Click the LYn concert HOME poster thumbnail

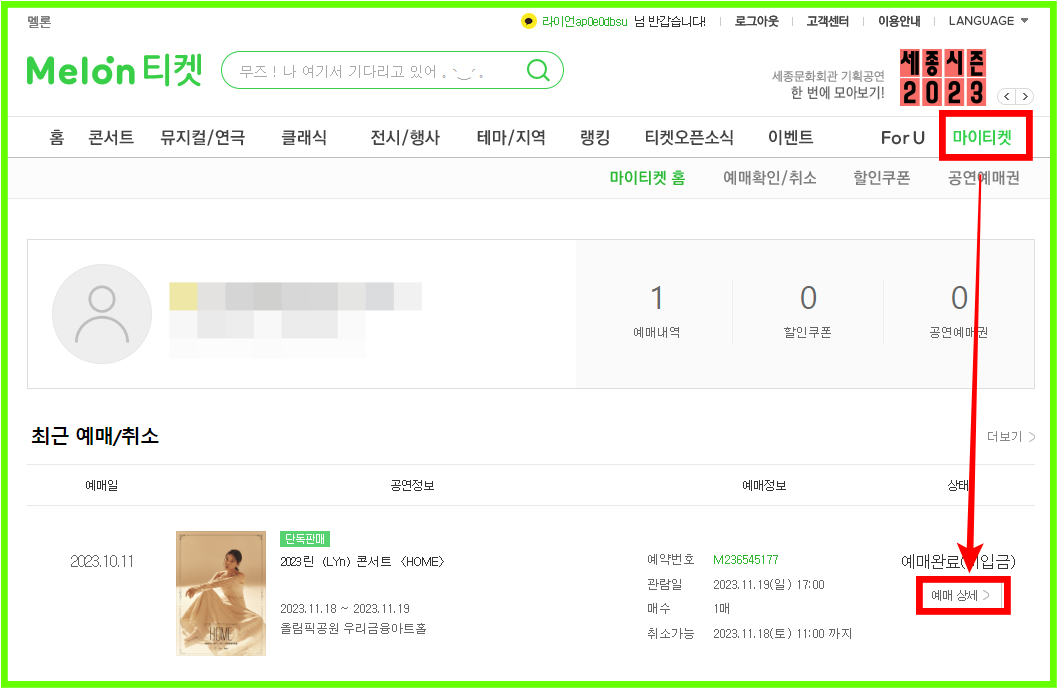click(221, 593)
